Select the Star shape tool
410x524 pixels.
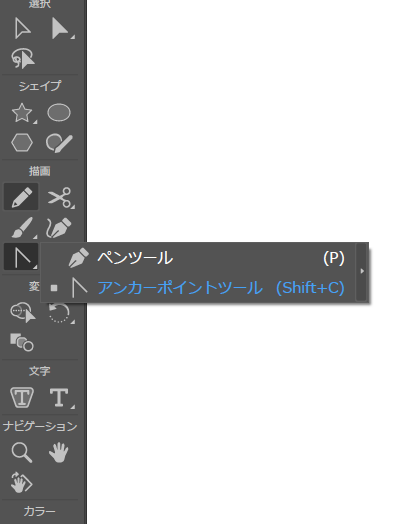point(22,113)
